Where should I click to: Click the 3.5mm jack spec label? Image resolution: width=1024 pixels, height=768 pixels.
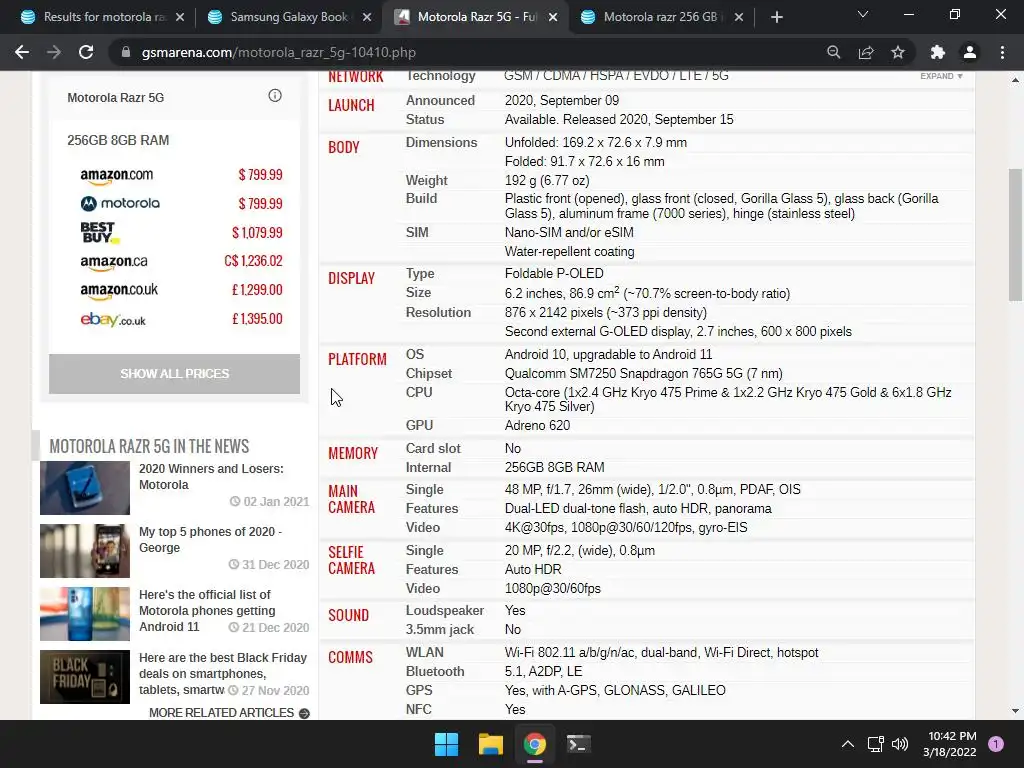[x=440, y=630]
